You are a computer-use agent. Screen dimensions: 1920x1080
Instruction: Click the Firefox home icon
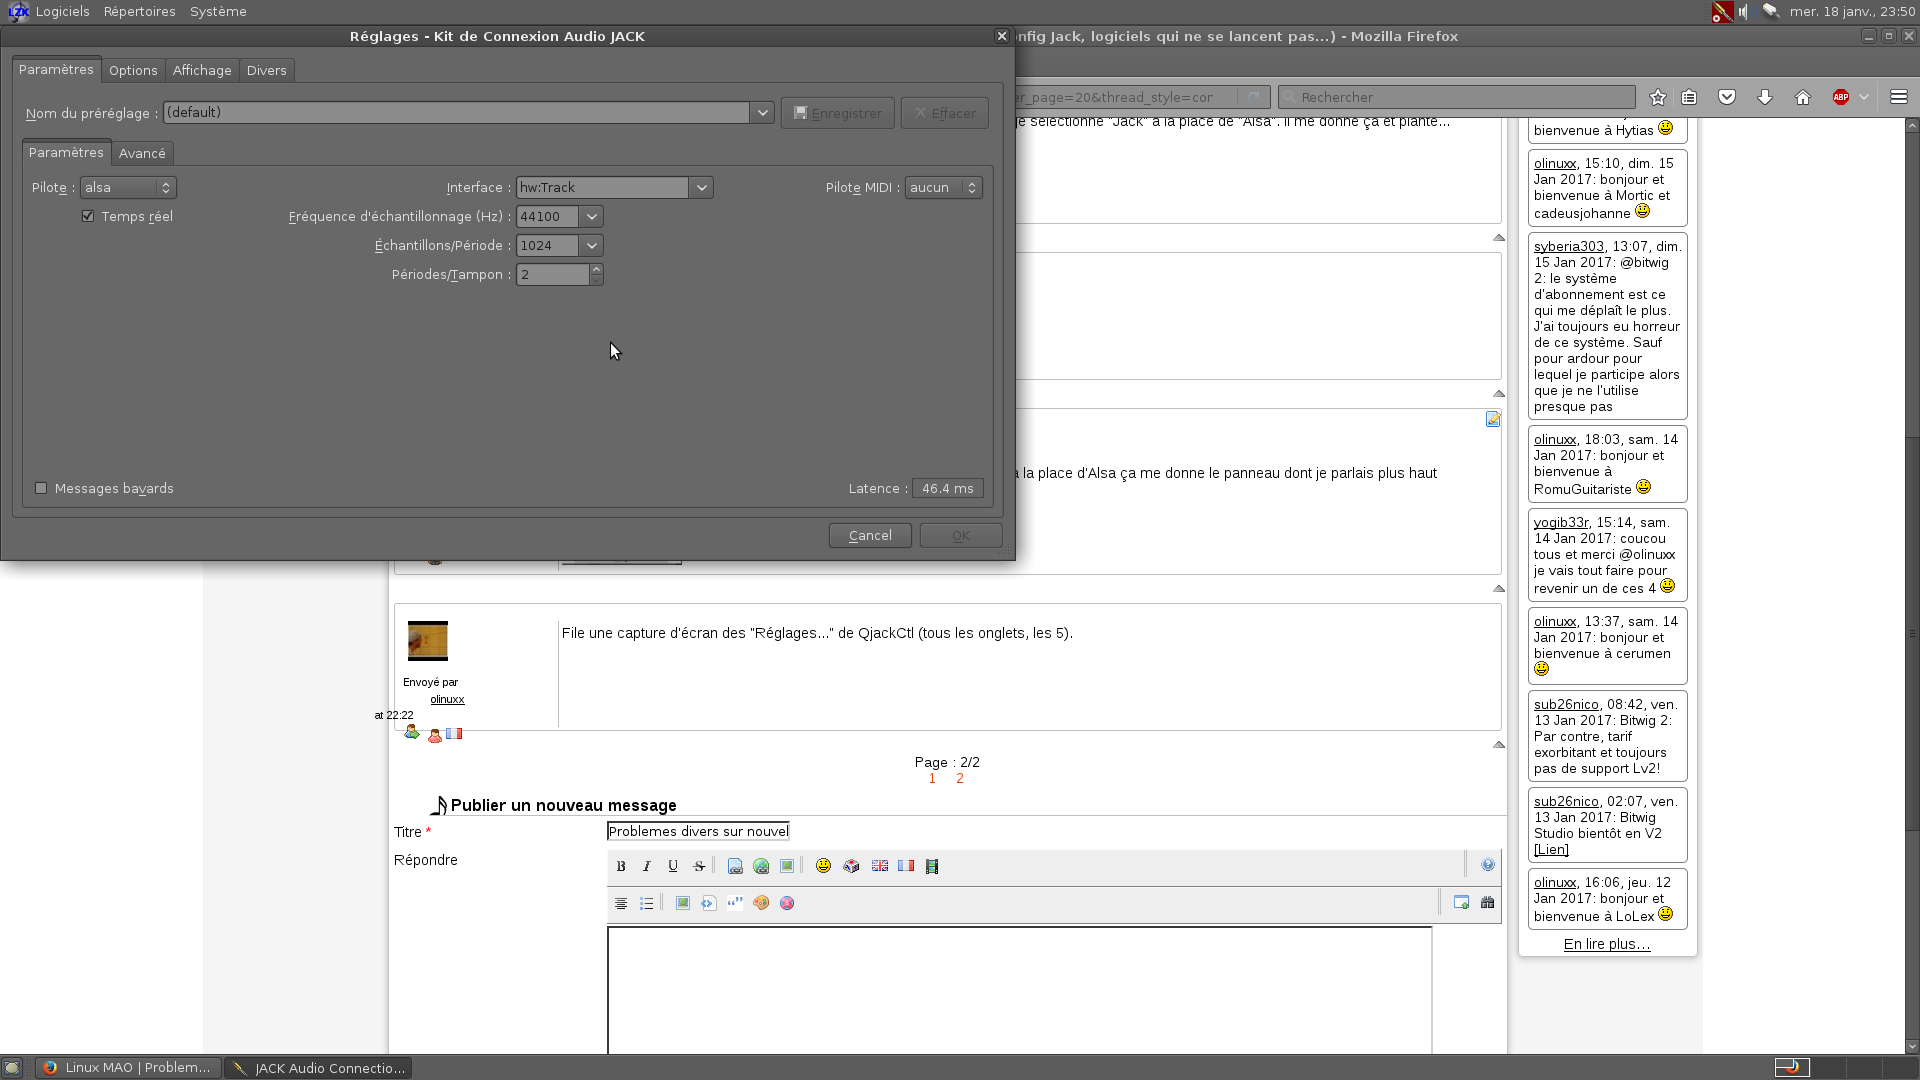pos(1803,97)
